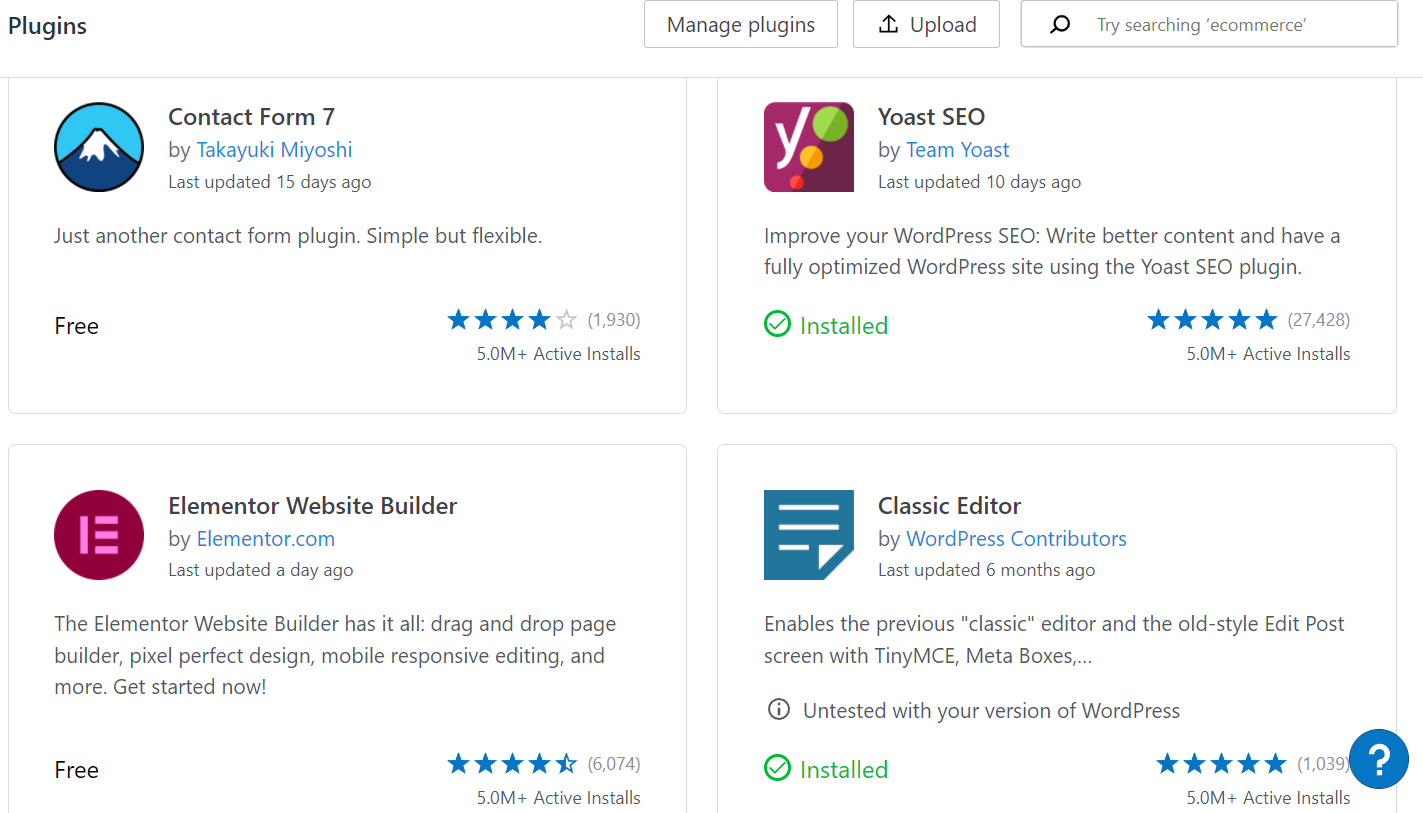Screen dimensions: 1423x813
Task: Click the Plugins page heading
Action: pos(47,26)
